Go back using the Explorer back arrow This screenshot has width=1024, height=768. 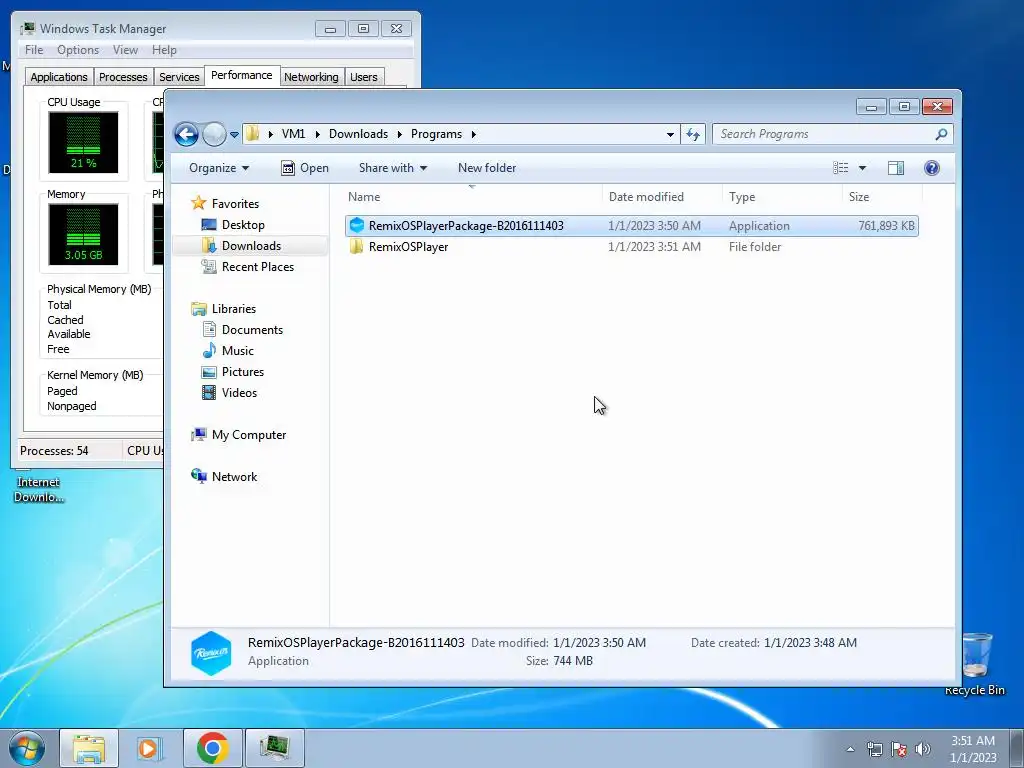pyautogui.click(x=186, y=135)
